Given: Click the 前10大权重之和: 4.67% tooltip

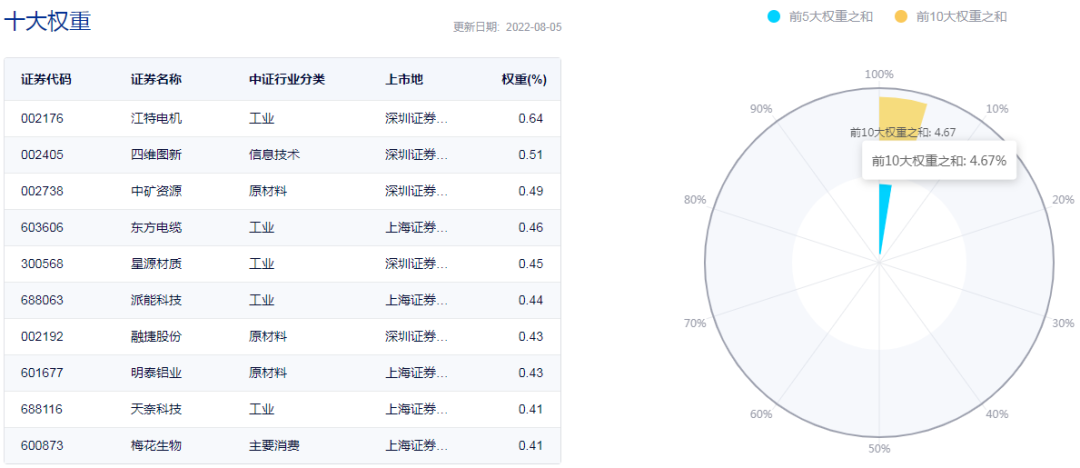Looking at the screenshot, I should click(x=939, y=161).
